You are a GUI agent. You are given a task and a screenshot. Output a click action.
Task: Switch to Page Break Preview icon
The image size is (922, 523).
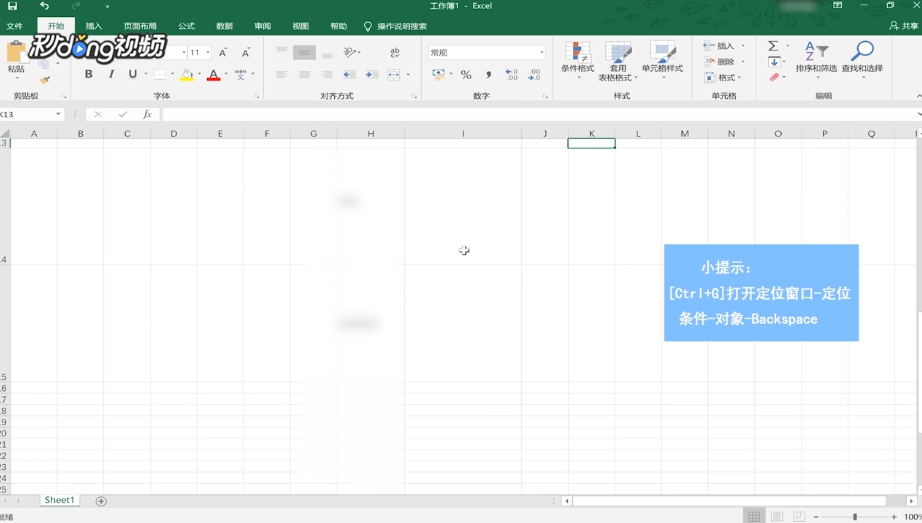[799, 517]
